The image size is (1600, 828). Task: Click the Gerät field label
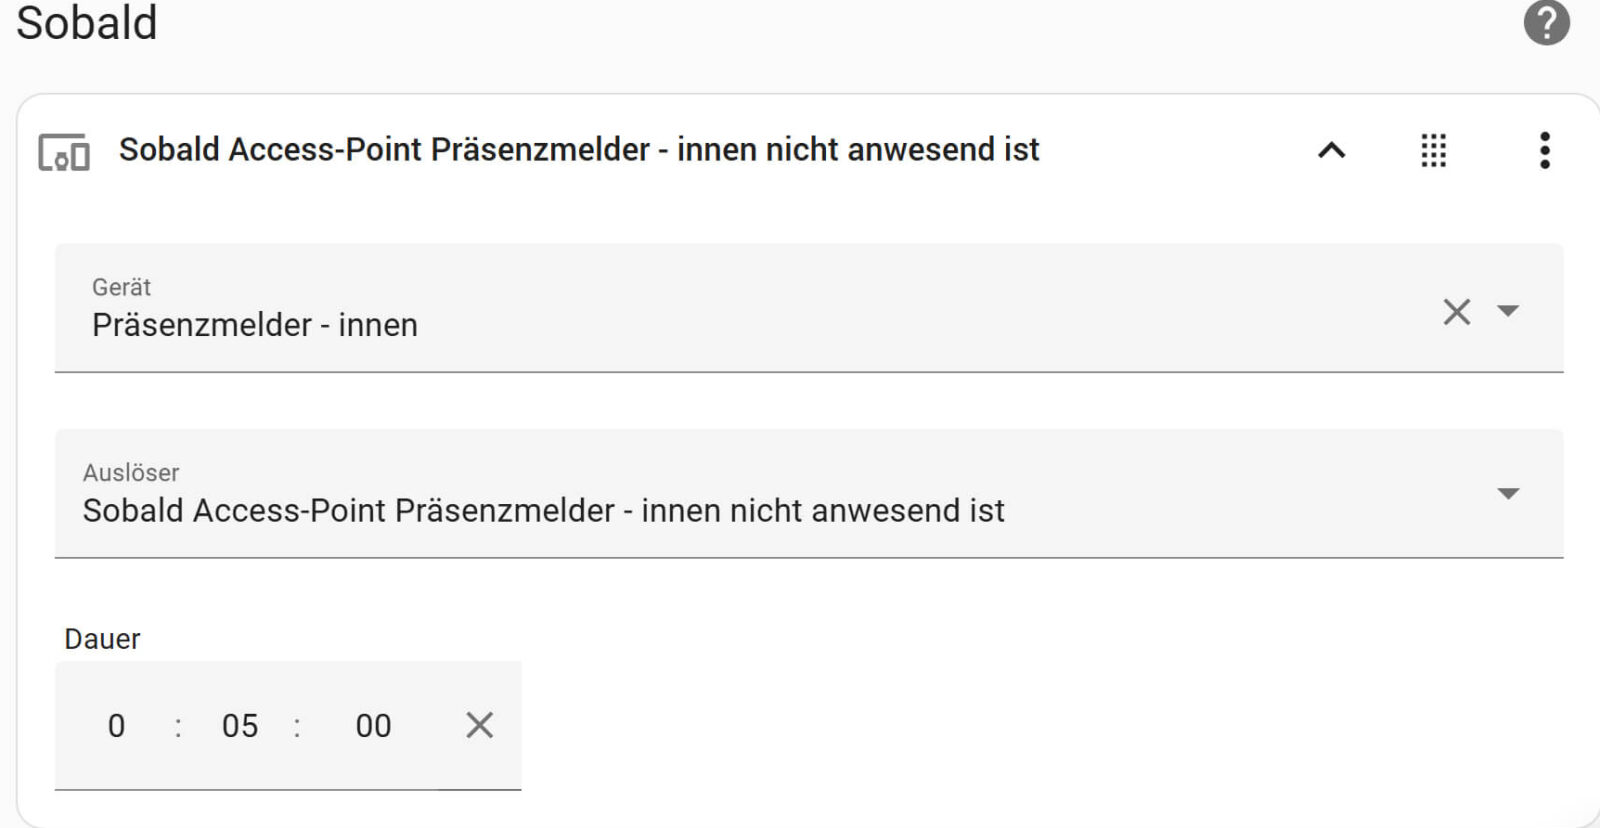tap(121, 287)
